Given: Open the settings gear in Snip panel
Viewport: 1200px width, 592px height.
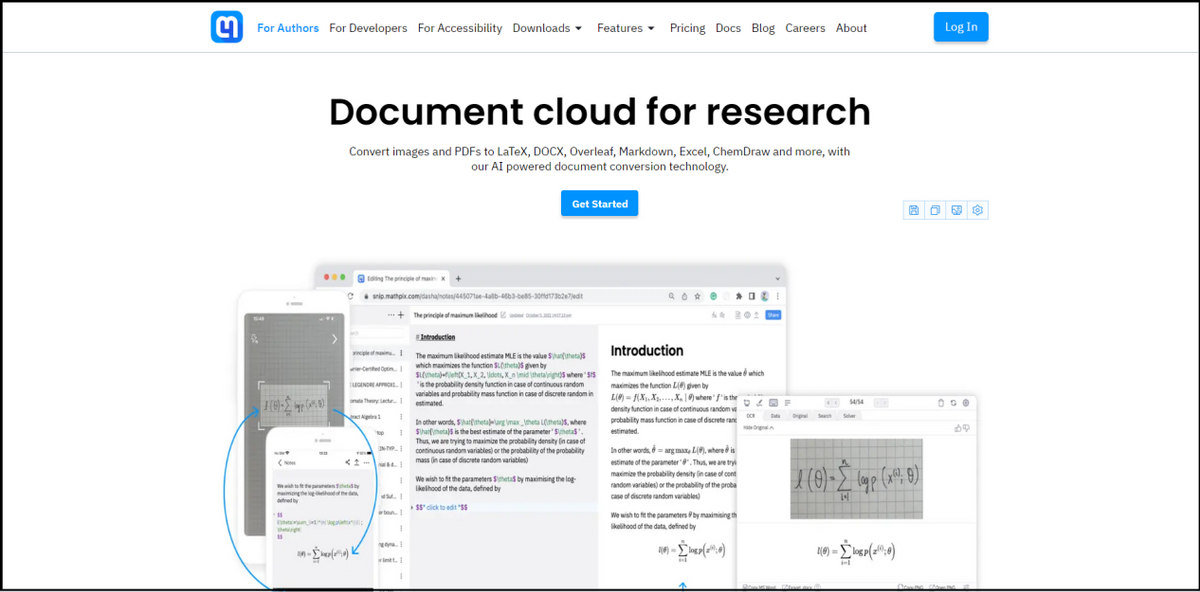Looking at the screenshot, I should tap(966, 403).
